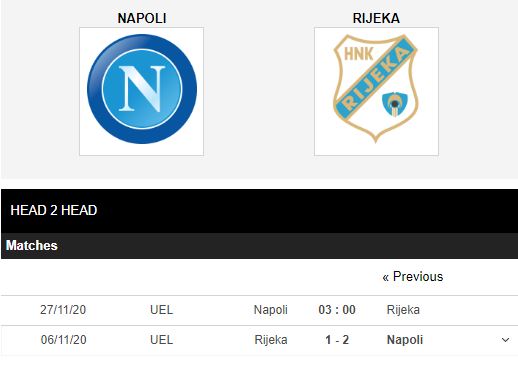Click UEL competition in 27/11/20 row
Viewport: 518px width, 376px height.
161,310
